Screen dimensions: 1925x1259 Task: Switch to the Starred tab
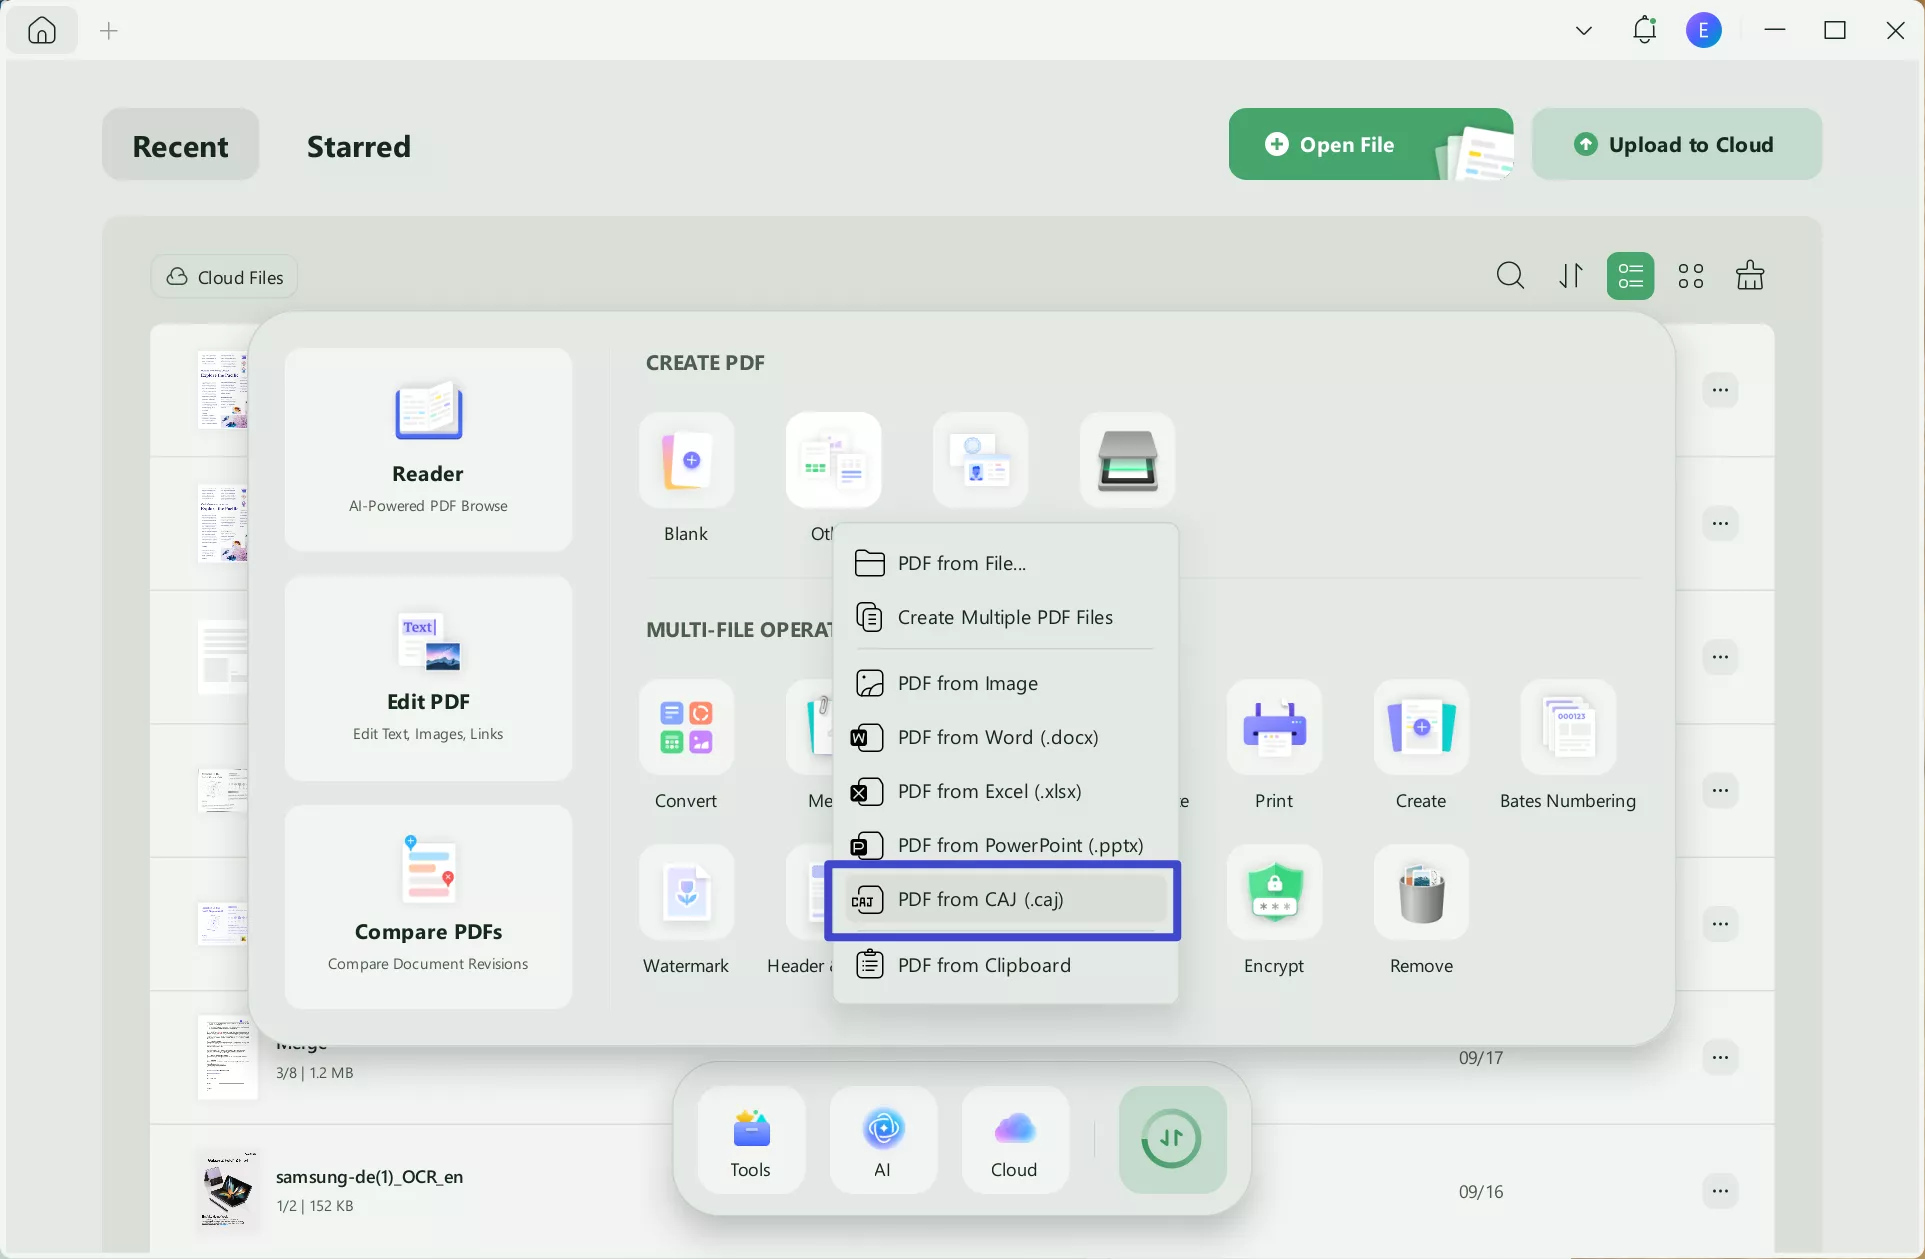coord(358,146)
